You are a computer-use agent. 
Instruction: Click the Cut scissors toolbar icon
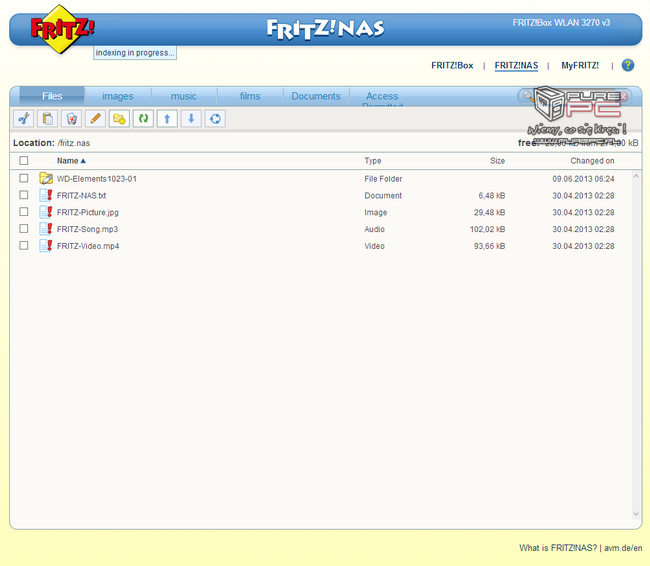coord(24,119)
